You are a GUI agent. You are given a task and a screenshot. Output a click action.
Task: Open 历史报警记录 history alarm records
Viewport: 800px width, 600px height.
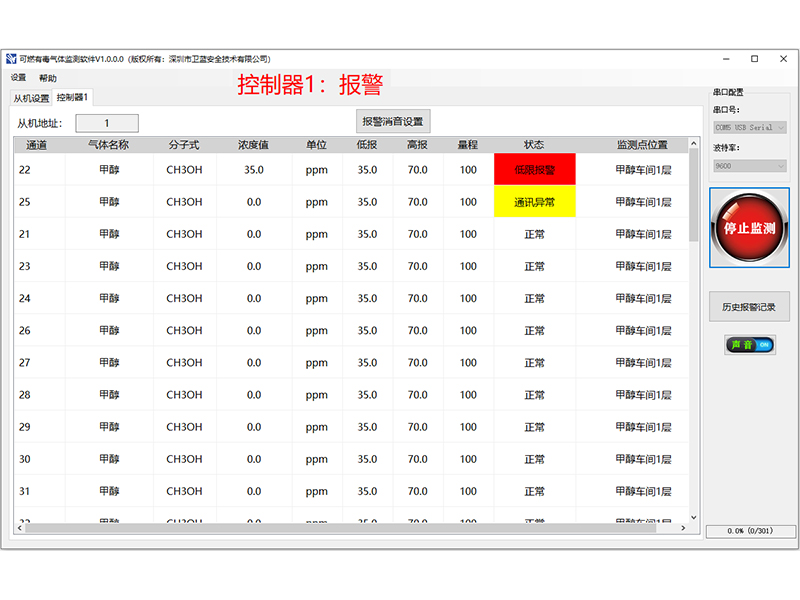pos(748,305)
